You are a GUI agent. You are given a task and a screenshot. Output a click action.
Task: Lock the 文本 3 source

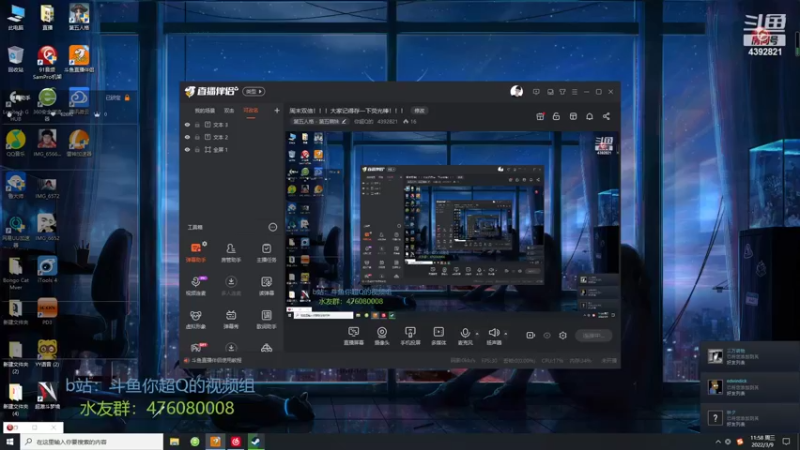[x=197, y=124]
